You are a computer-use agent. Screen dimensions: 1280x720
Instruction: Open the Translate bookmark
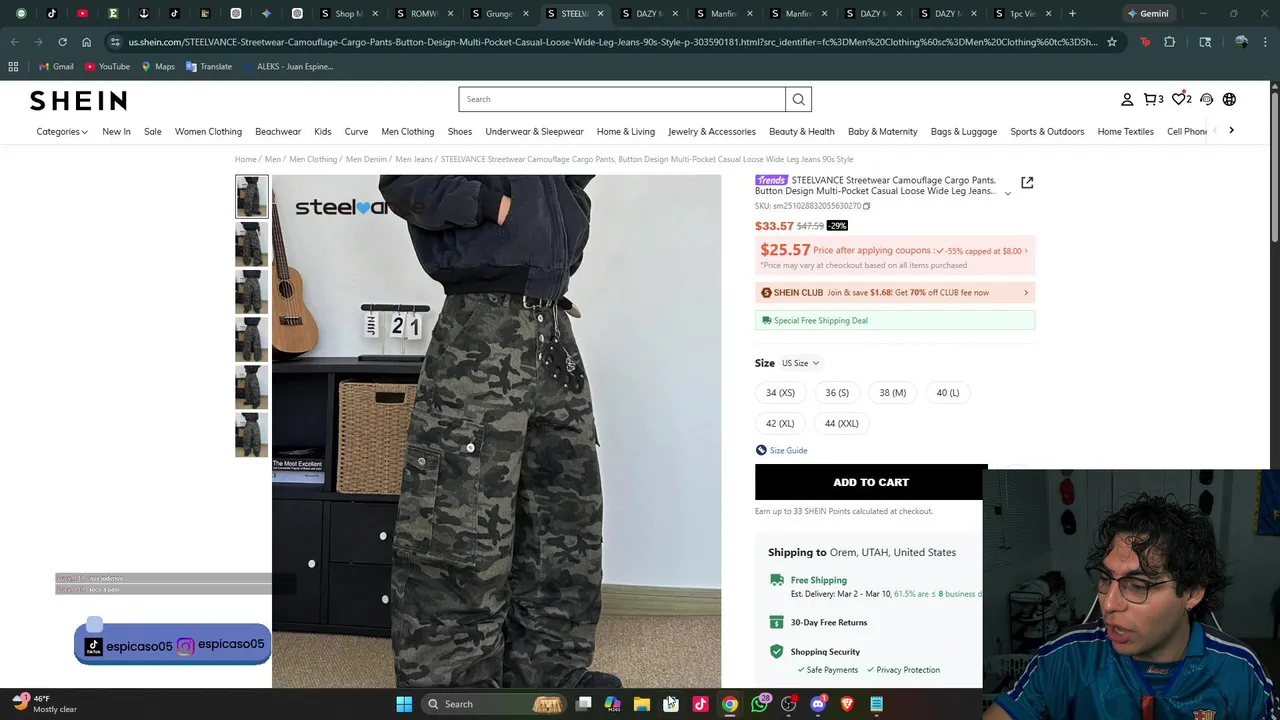point(209,66)
